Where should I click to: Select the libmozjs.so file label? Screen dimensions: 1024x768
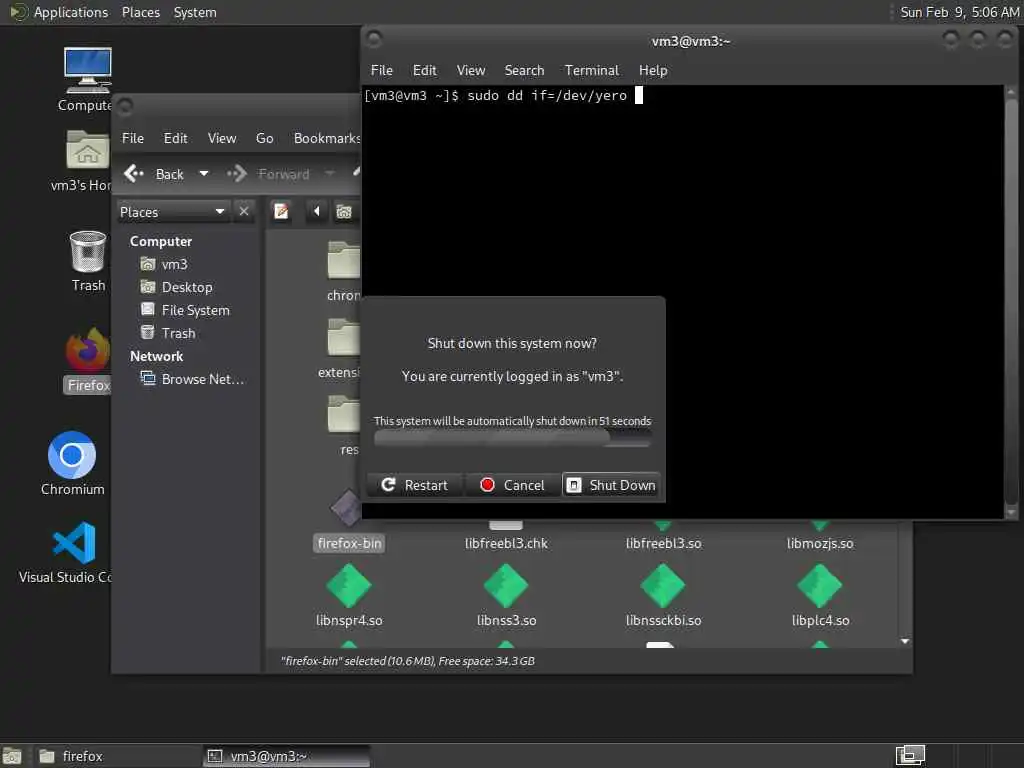[820, 543]
